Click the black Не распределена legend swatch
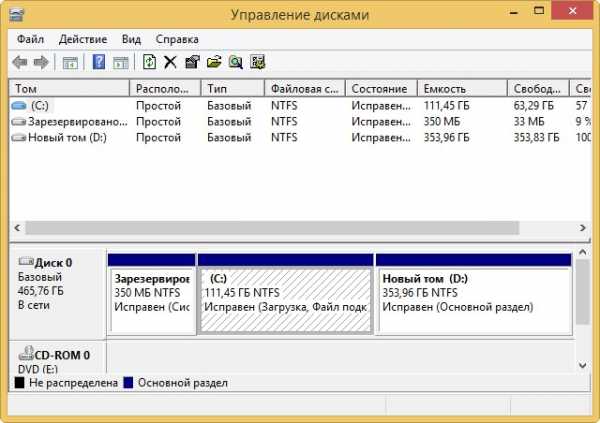 [x=19, y=382]
